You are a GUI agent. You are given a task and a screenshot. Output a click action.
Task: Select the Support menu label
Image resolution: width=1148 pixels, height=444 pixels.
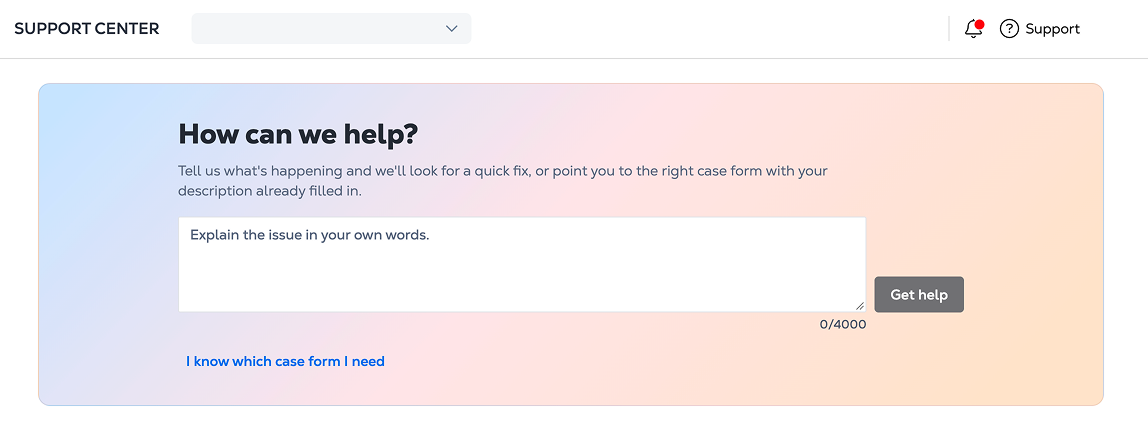point(1052,29)
